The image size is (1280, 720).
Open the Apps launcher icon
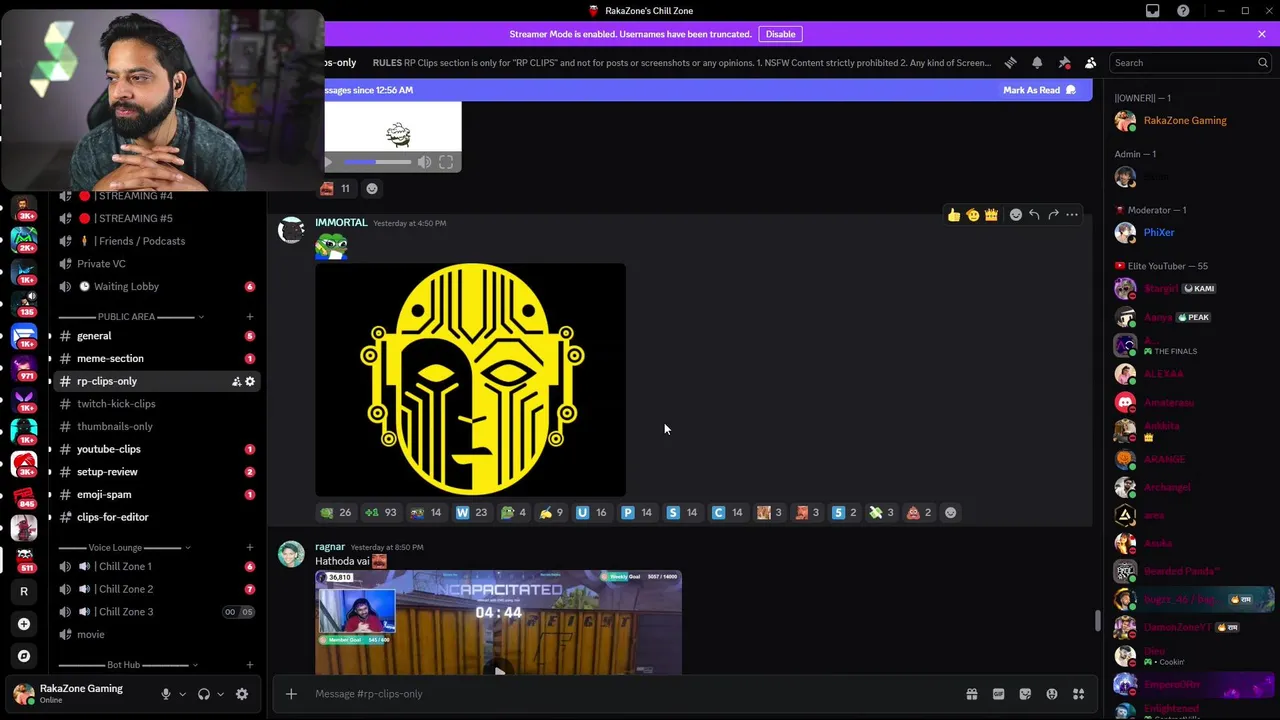(1078, 694)
